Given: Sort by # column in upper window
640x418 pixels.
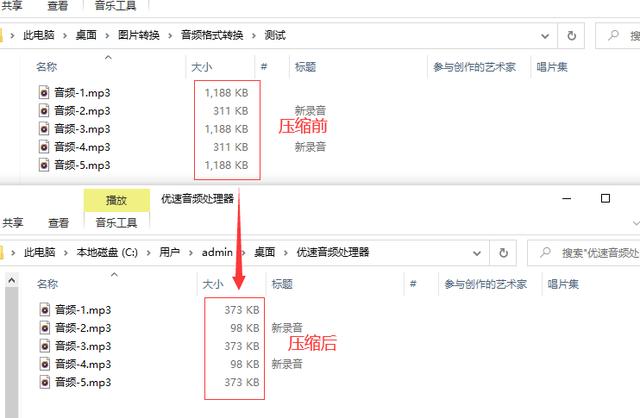Looking at the screenshot, I should [x=264, y=67].
